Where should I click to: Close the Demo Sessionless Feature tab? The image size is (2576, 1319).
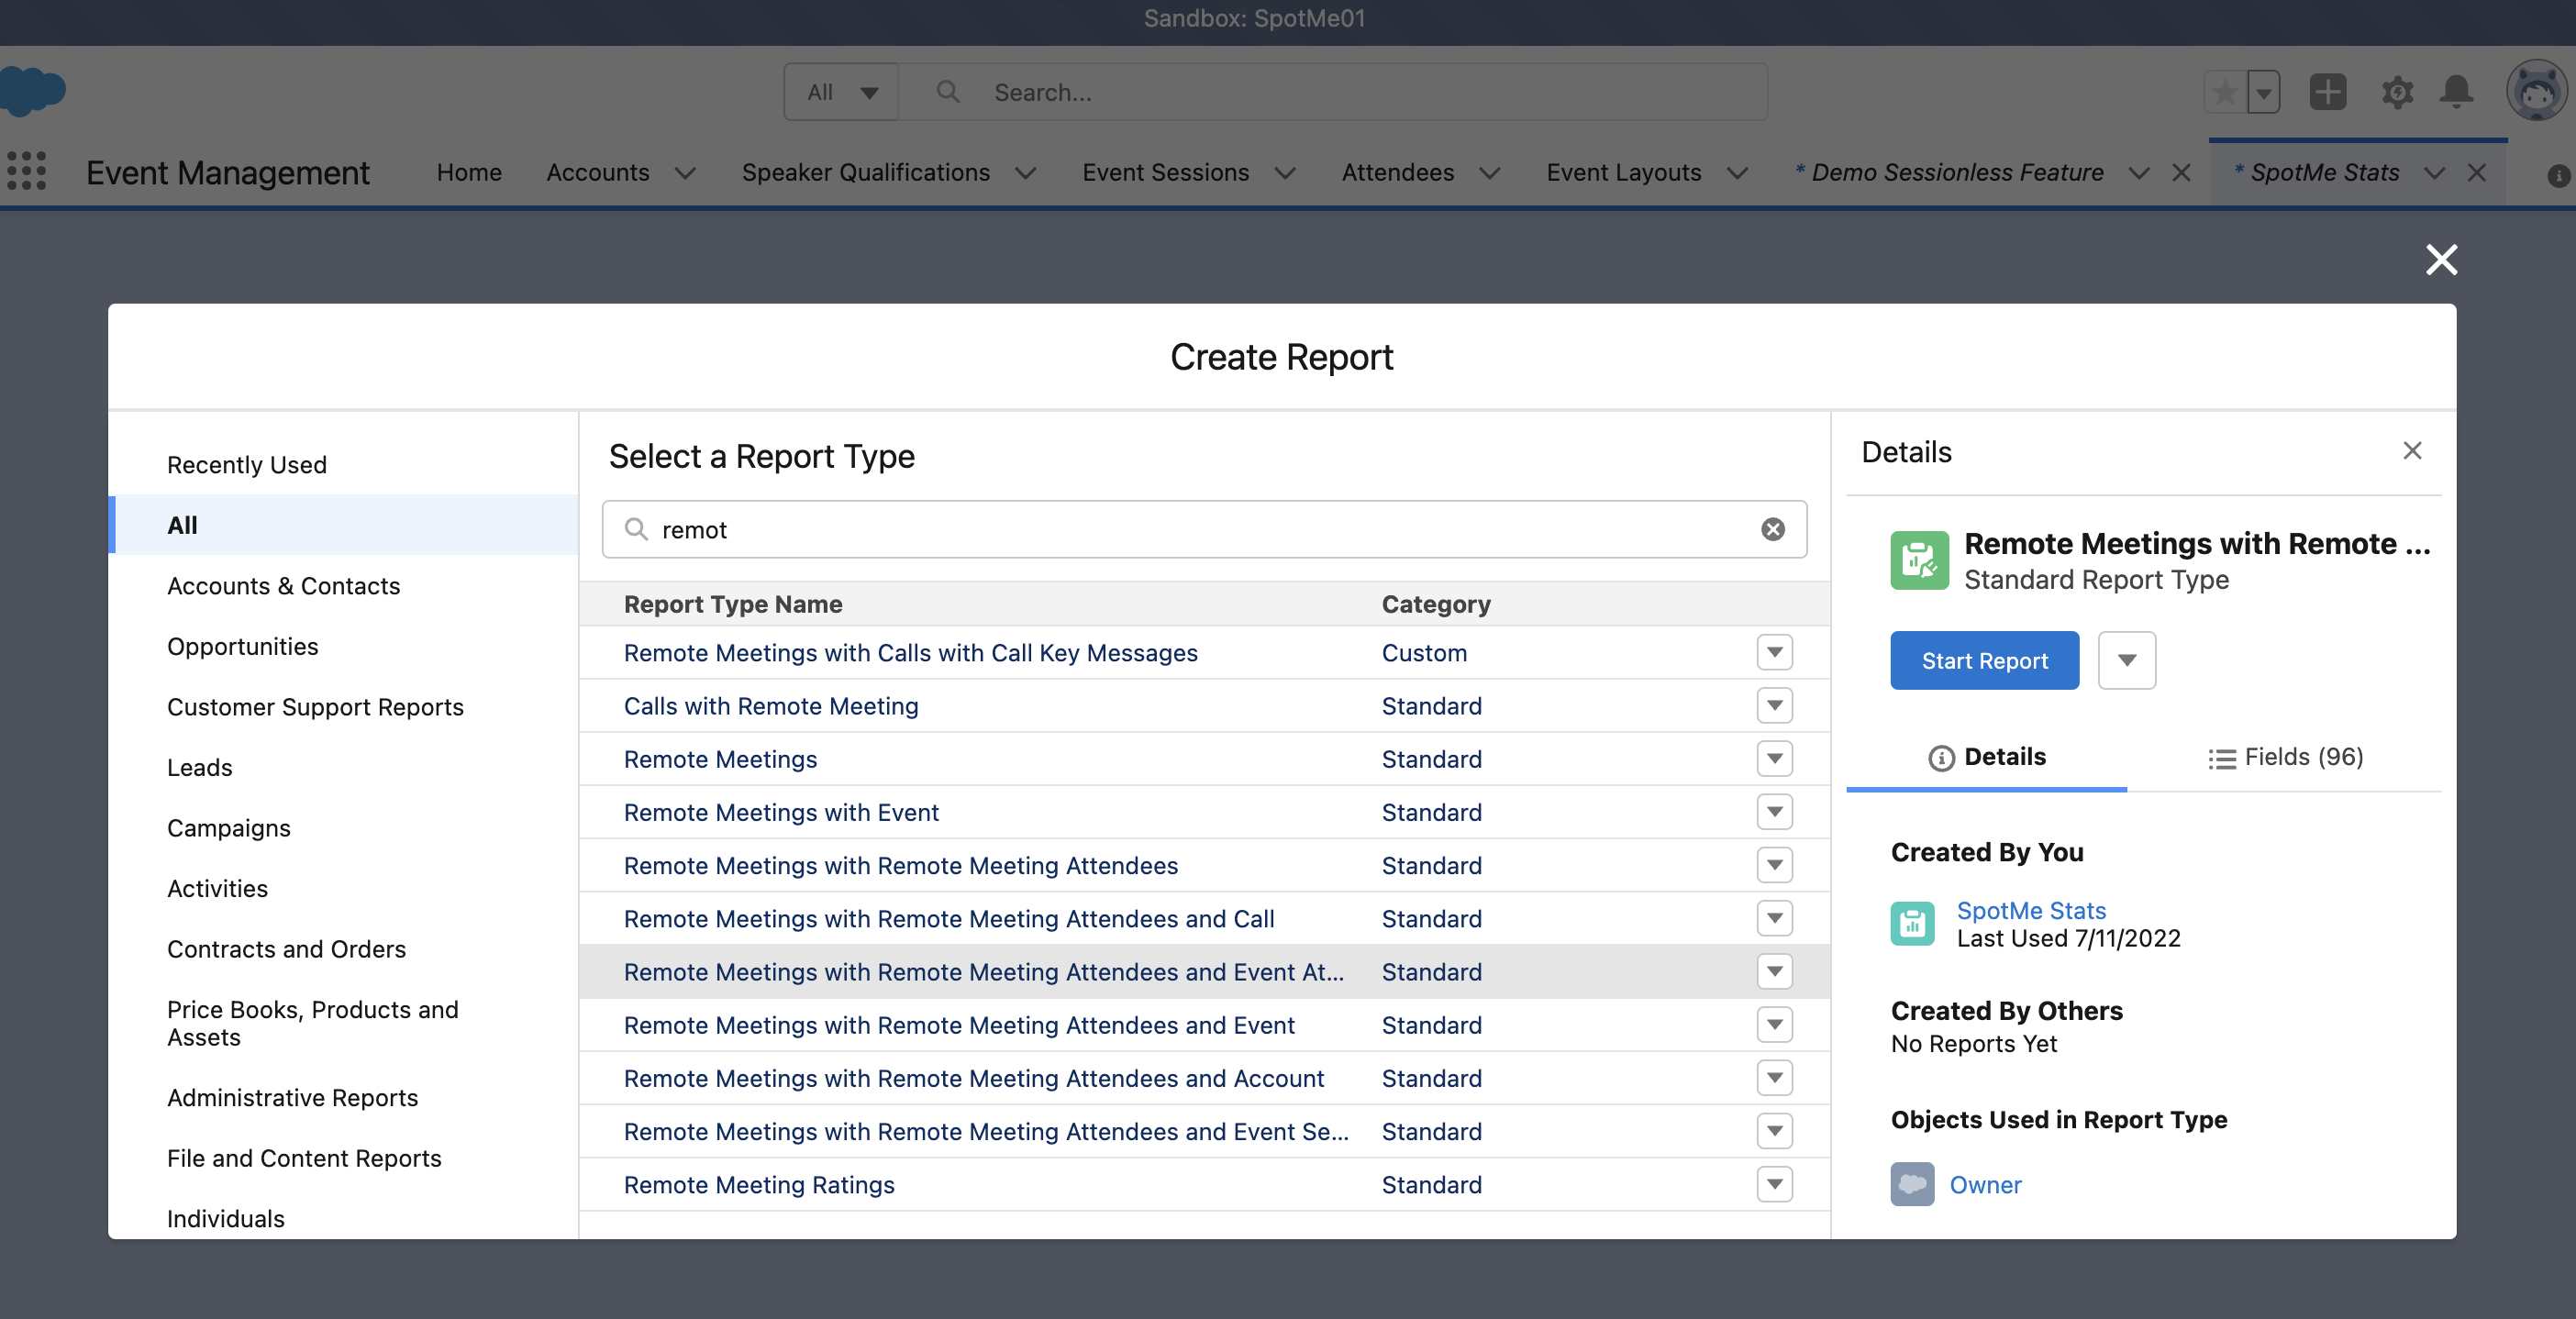pos(2181,173)
